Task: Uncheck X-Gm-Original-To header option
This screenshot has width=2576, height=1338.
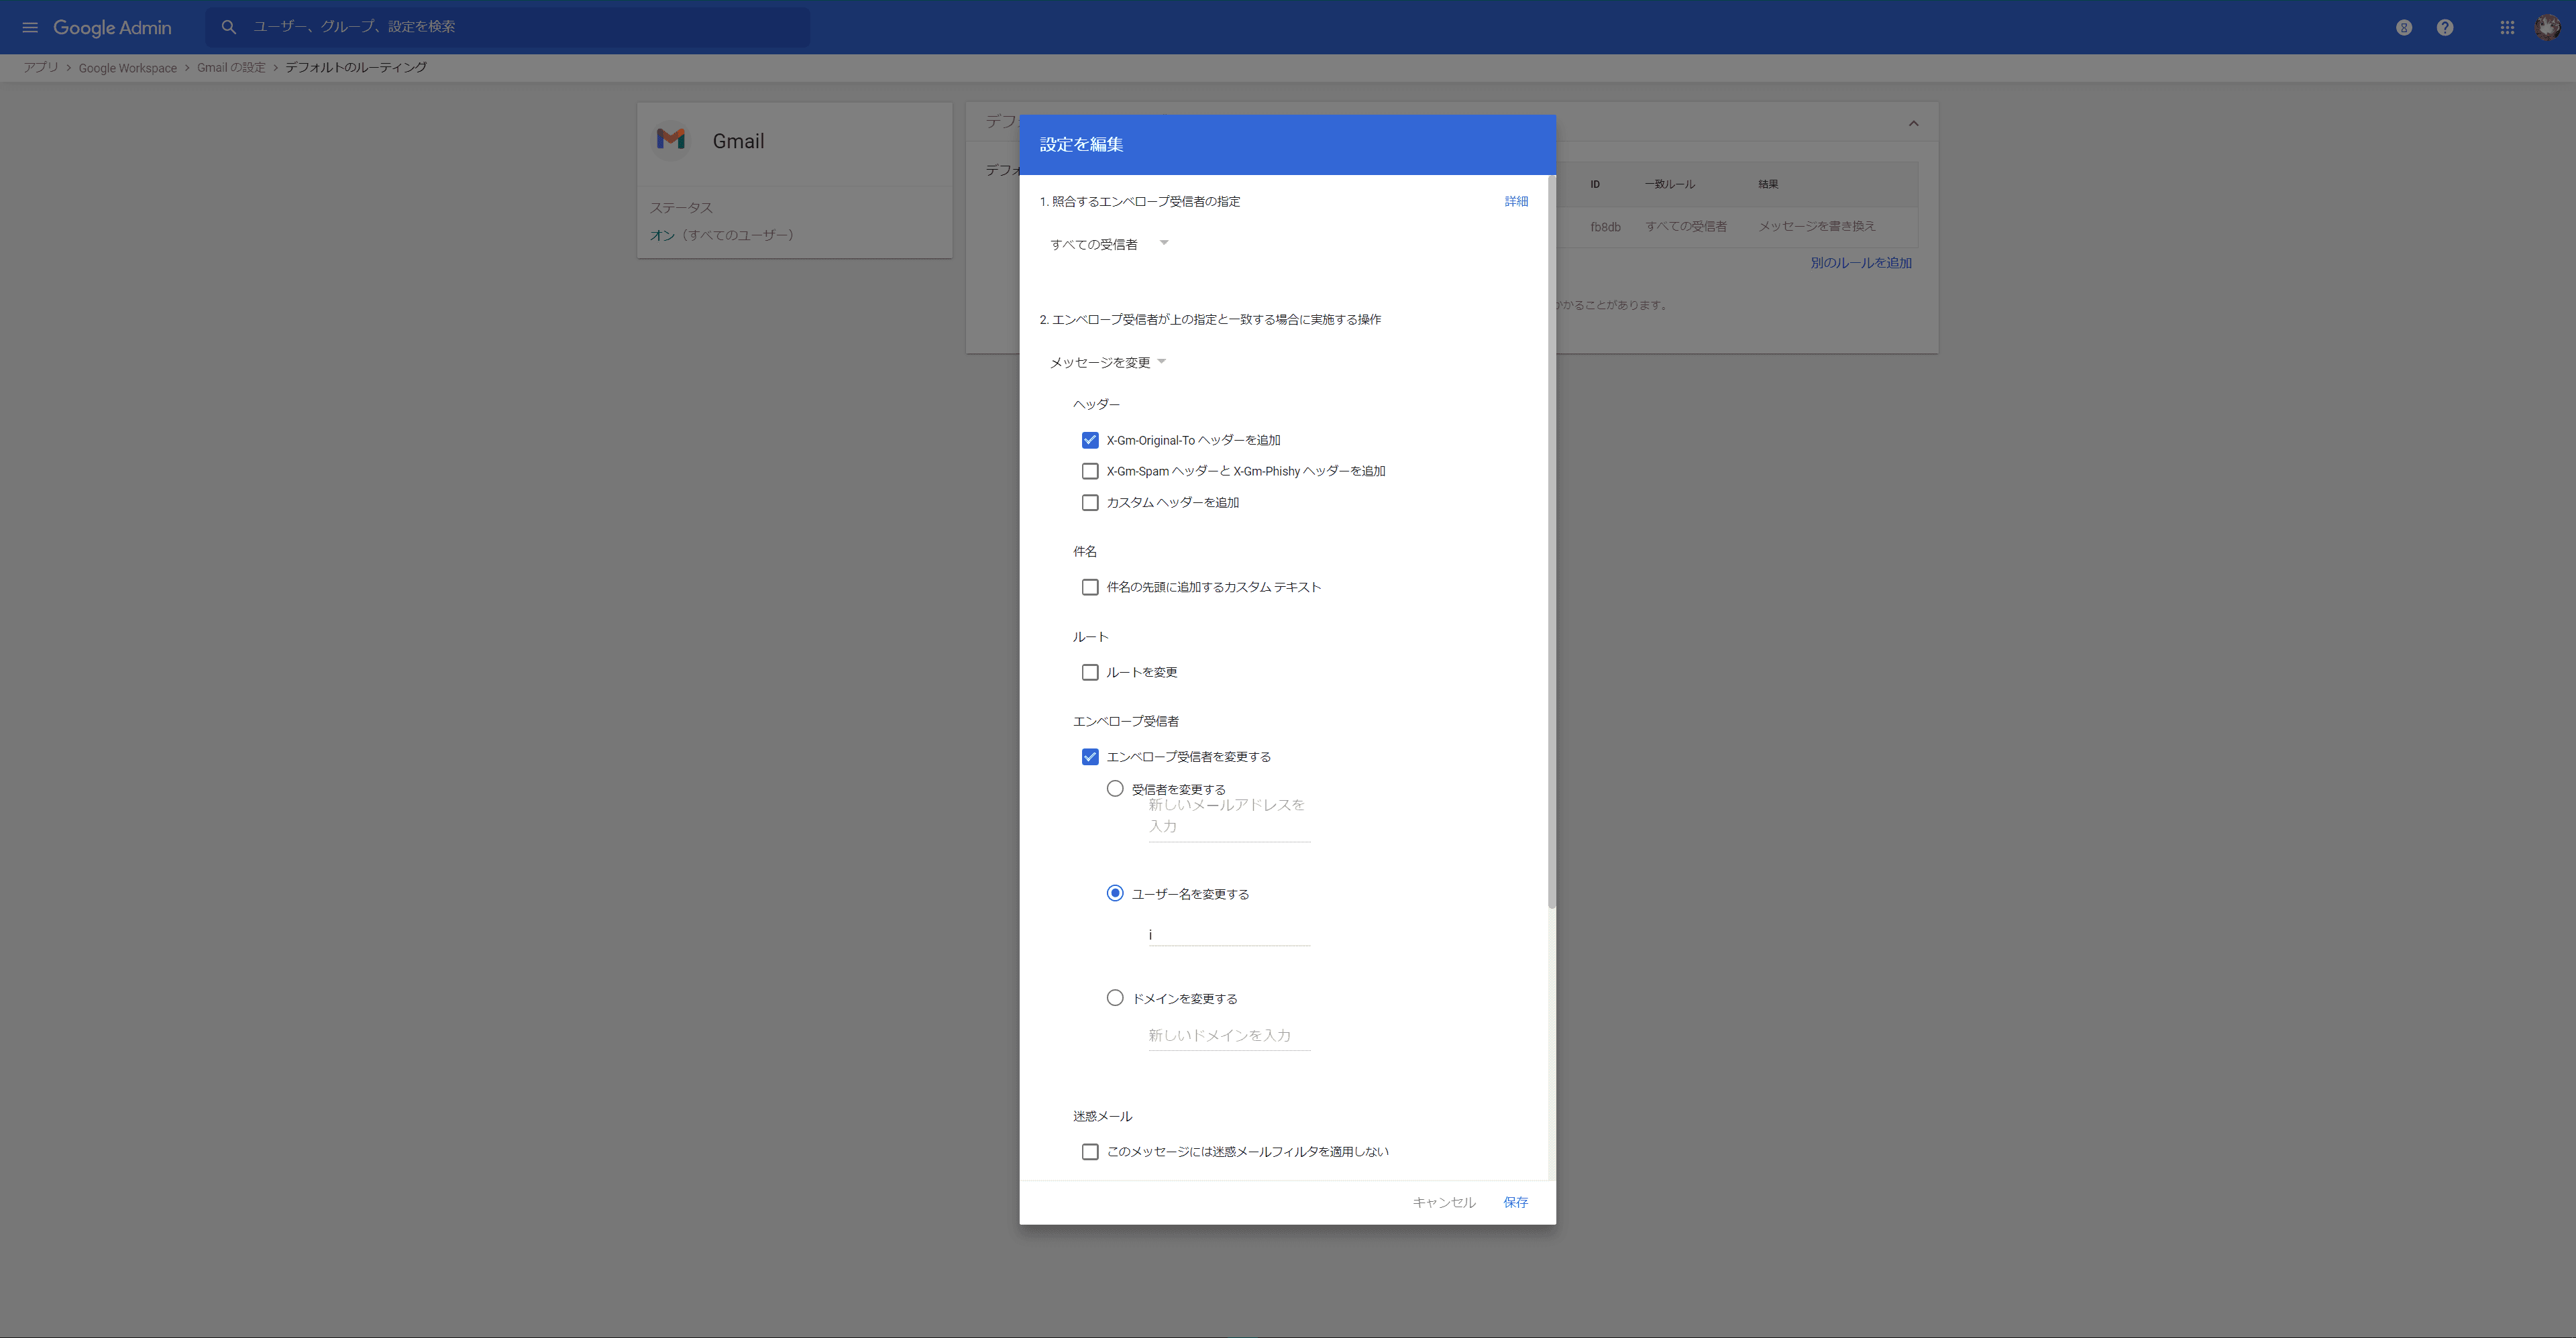Action: coord(1089,440)
